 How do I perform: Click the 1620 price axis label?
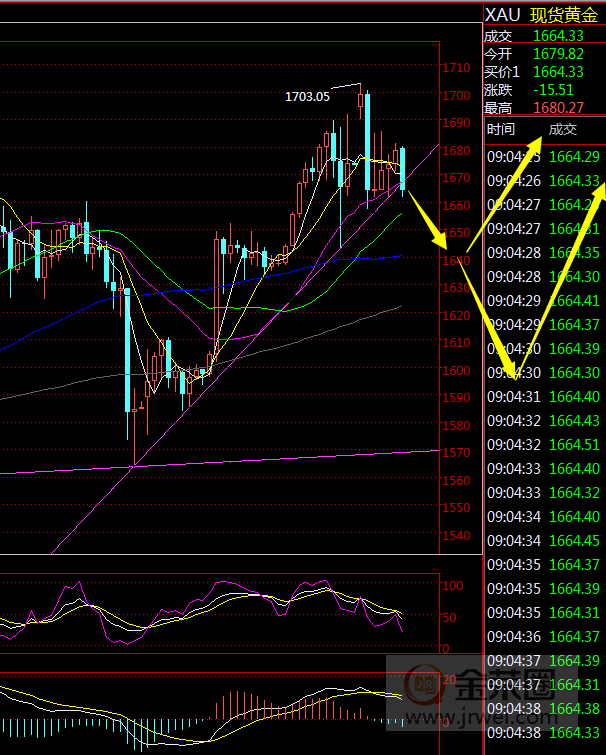pos(456,315)
